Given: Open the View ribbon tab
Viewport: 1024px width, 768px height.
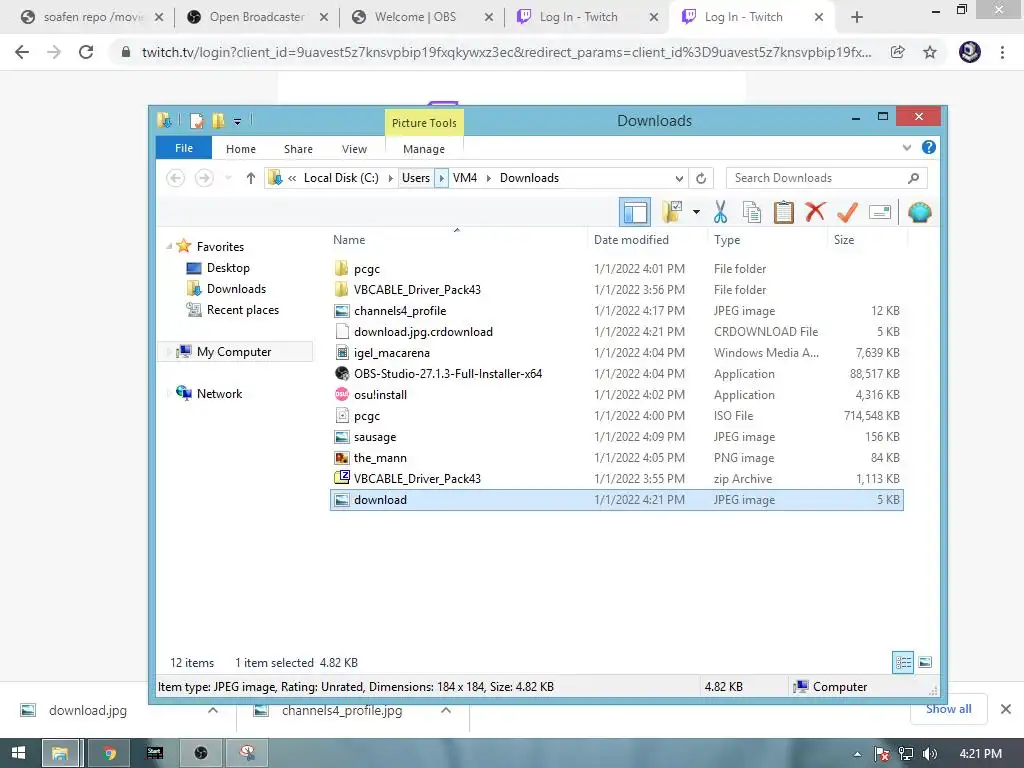Looking at the screenshot, I should [354, 149].
